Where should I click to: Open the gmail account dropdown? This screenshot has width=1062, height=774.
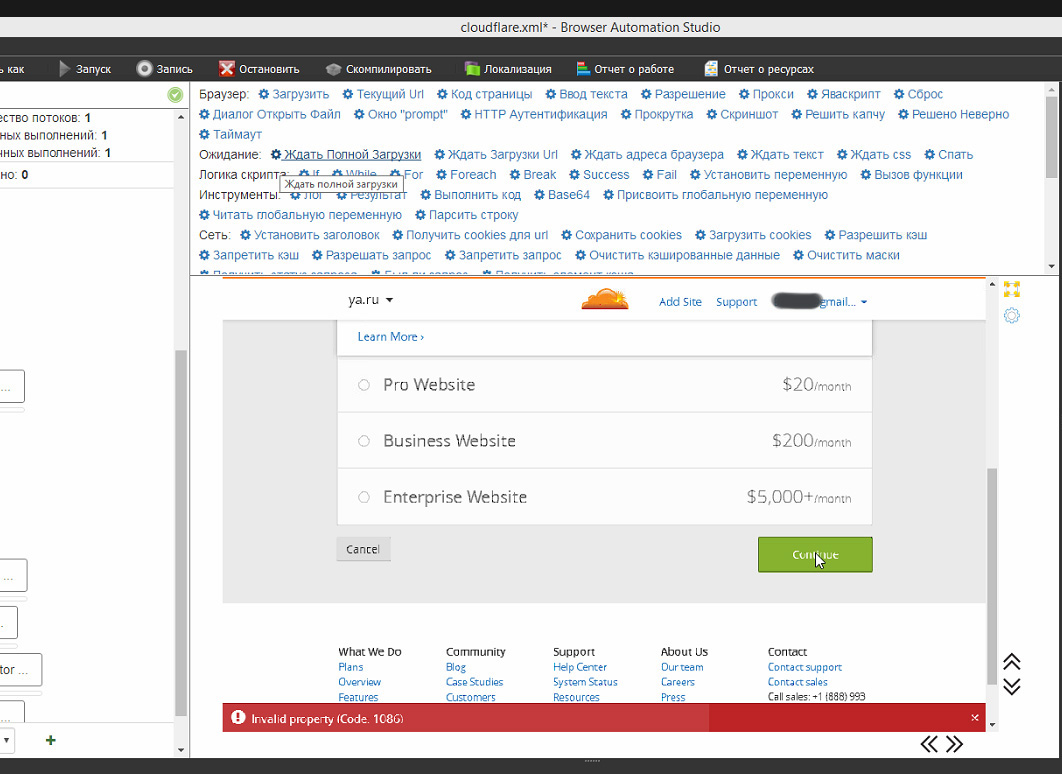pyautogui.click(x=820, y=302)
